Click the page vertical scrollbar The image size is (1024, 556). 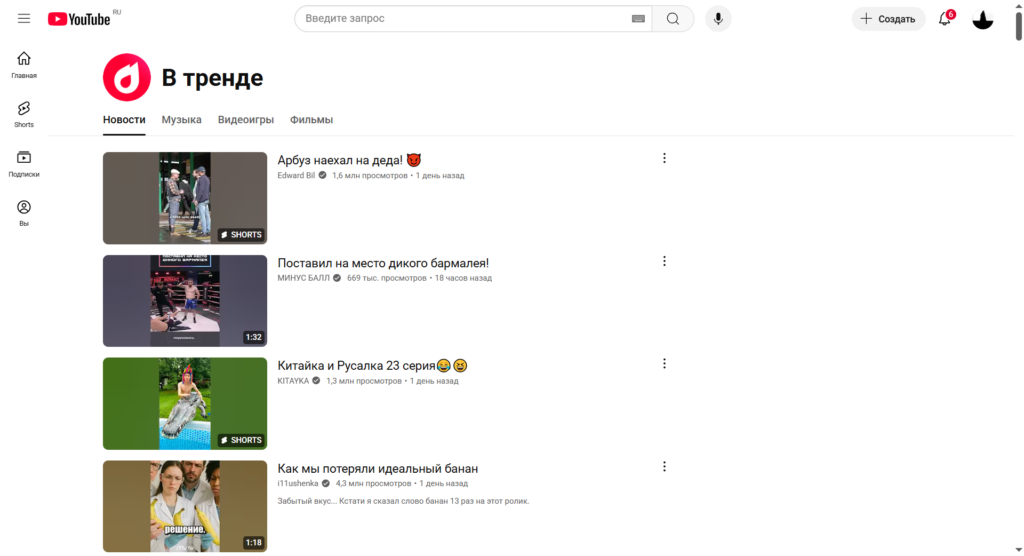tap(1019, 26)
